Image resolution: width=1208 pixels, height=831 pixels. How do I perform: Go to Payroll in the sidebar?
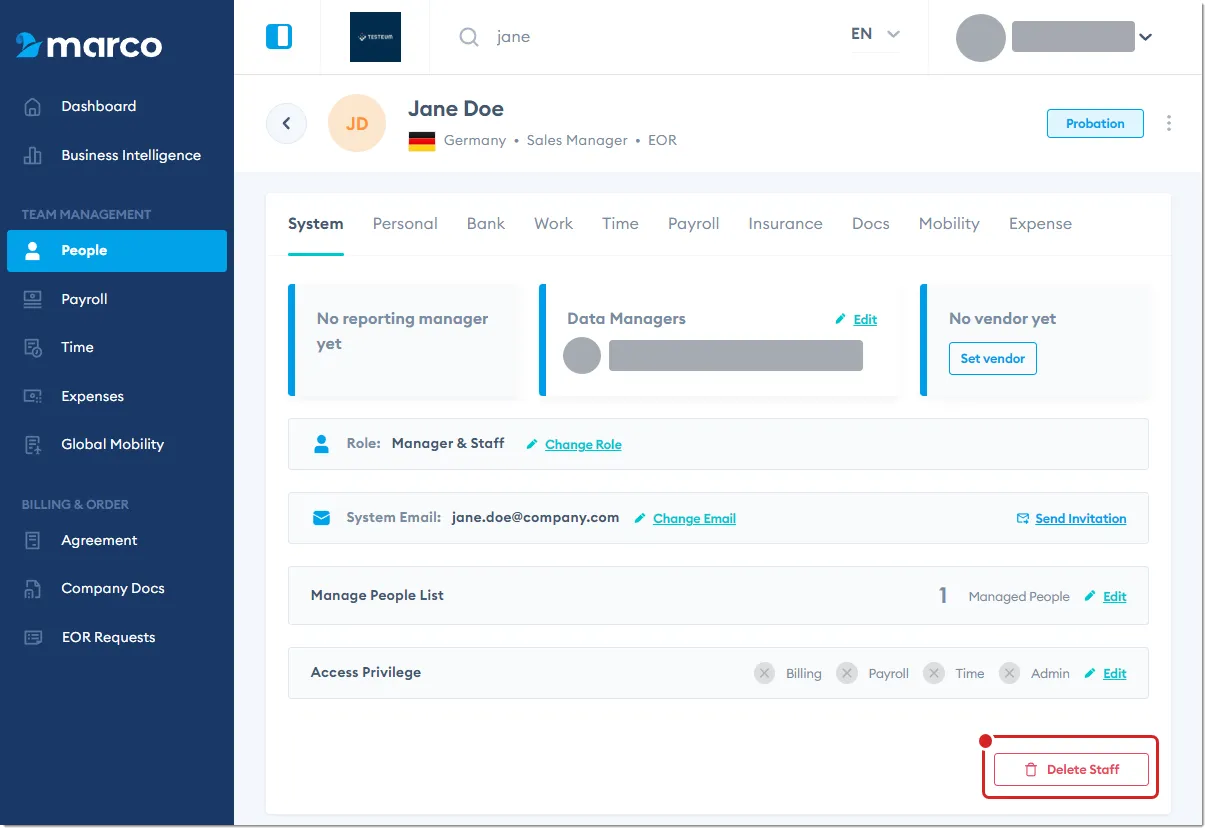point(84,299)
